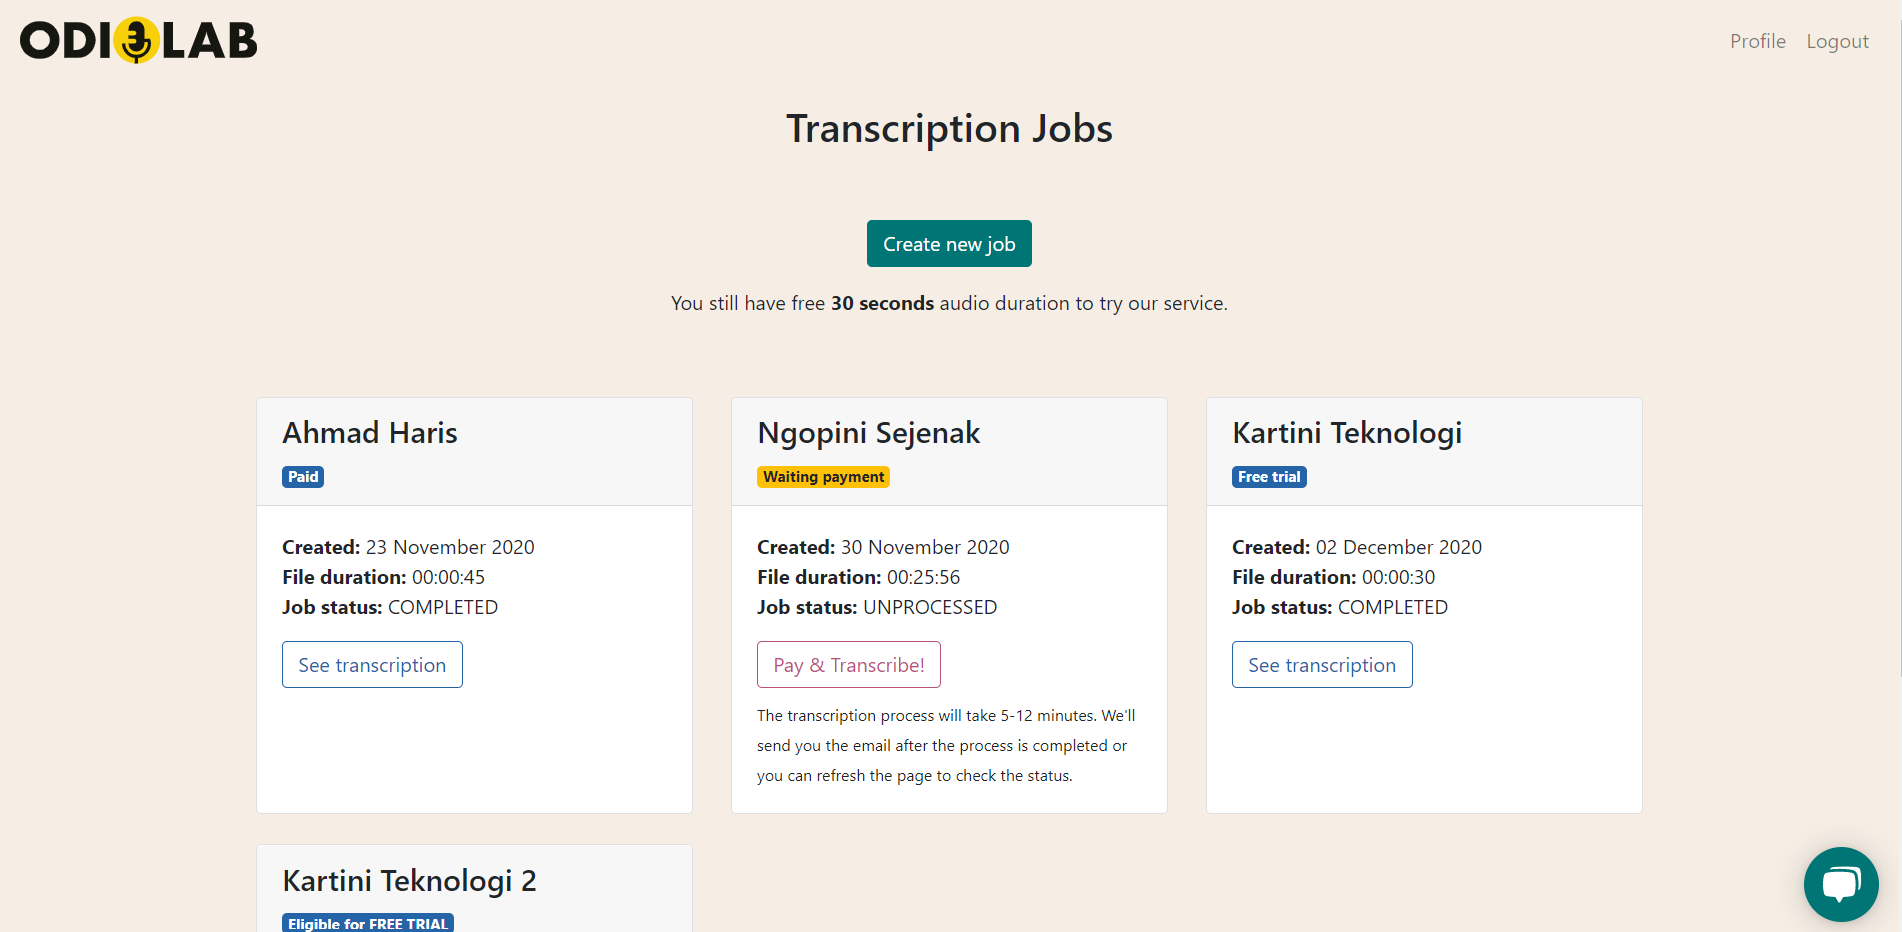This screenshot has height=932, width=1902.
Task: Select the Kartini Teknologi job title
Action: [x=1346, y=433]
